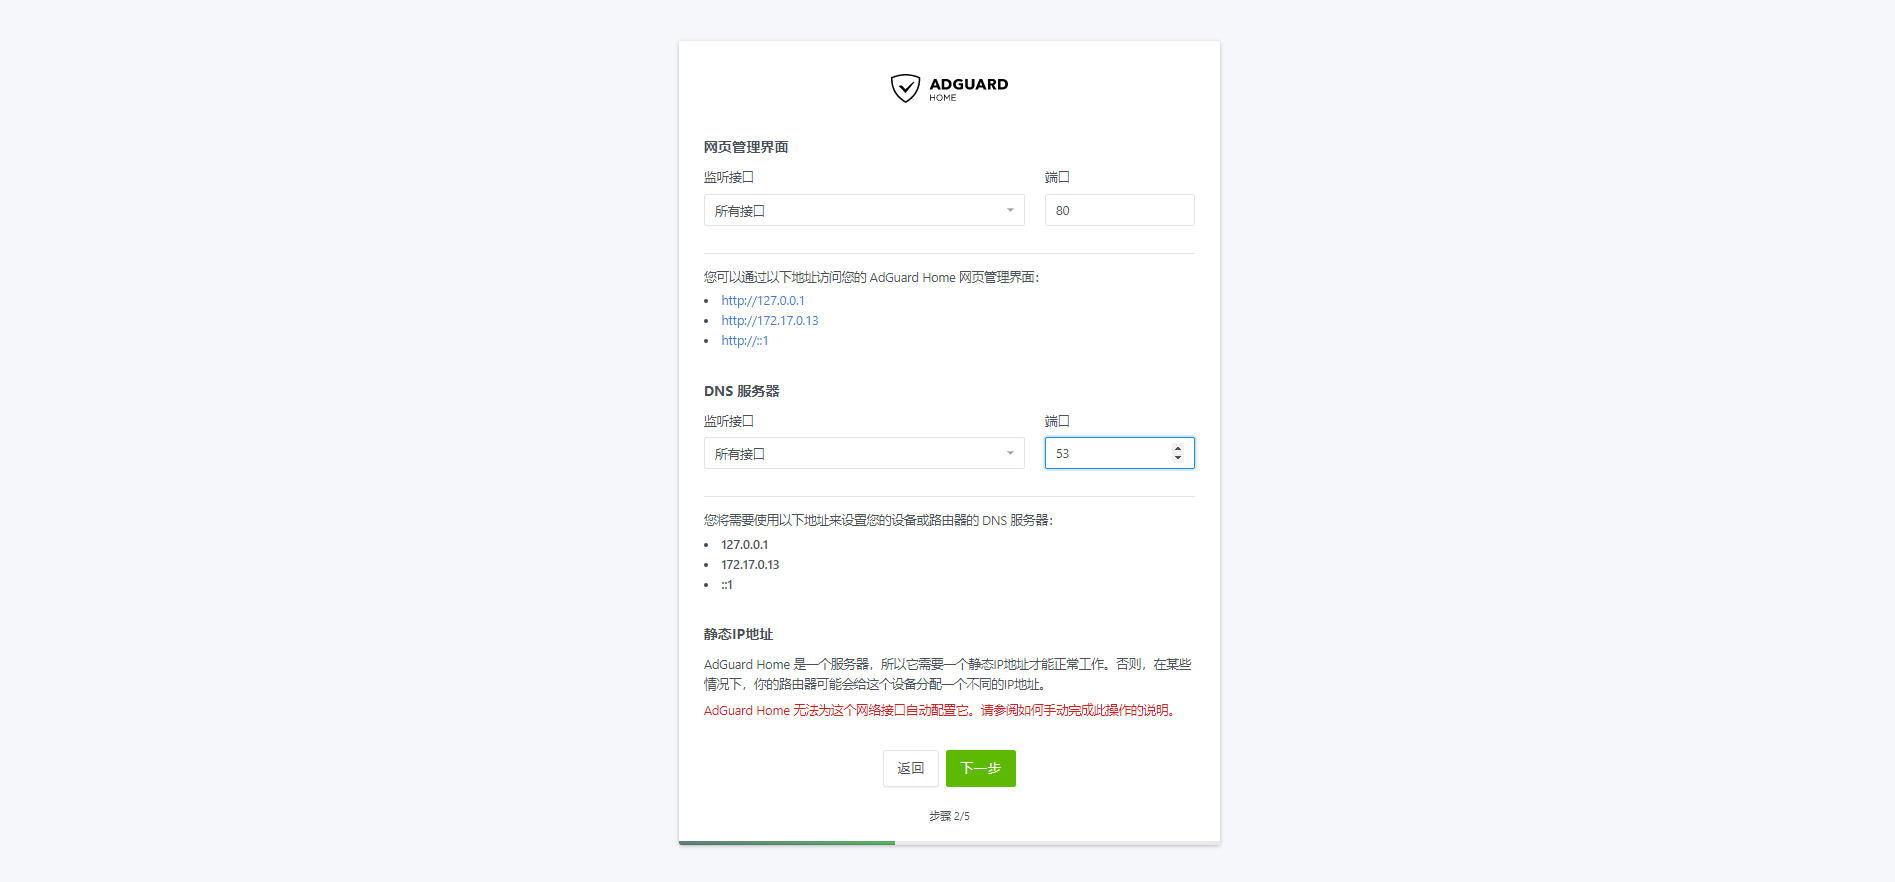The width and height of the screenshot is (1895, 882).
Task: Expand the DNS 服务器 监听接口 dropdown
Action: coord(864,453)
